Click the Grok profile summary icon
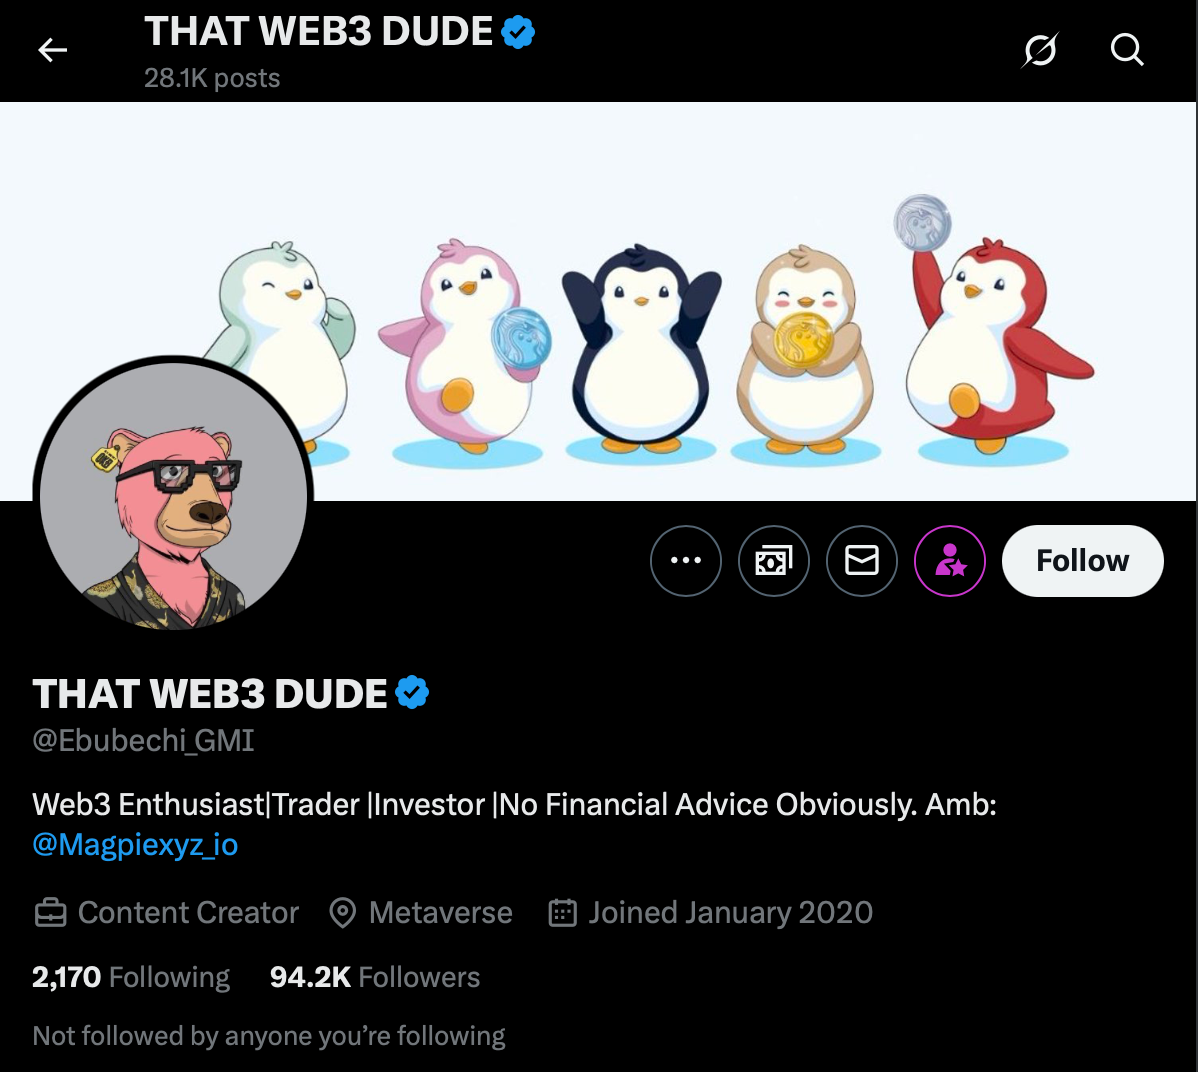 [x=1040, y=49]
